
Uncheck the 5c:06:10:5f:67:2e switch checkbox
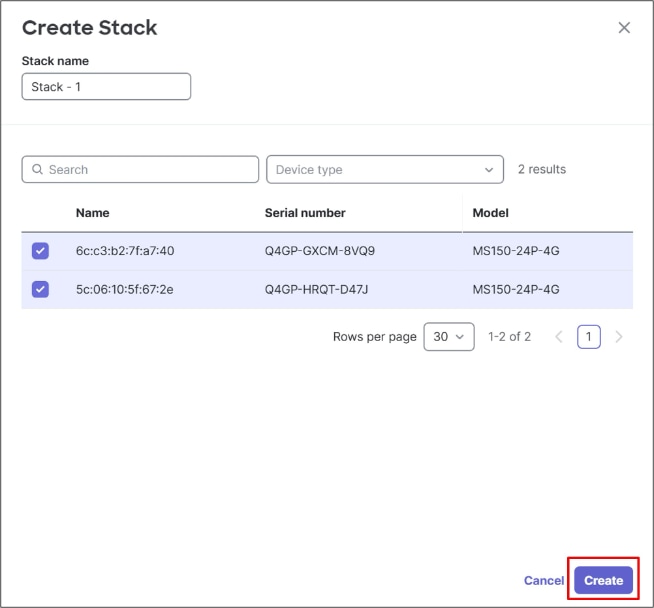click(x=40, y=289)
